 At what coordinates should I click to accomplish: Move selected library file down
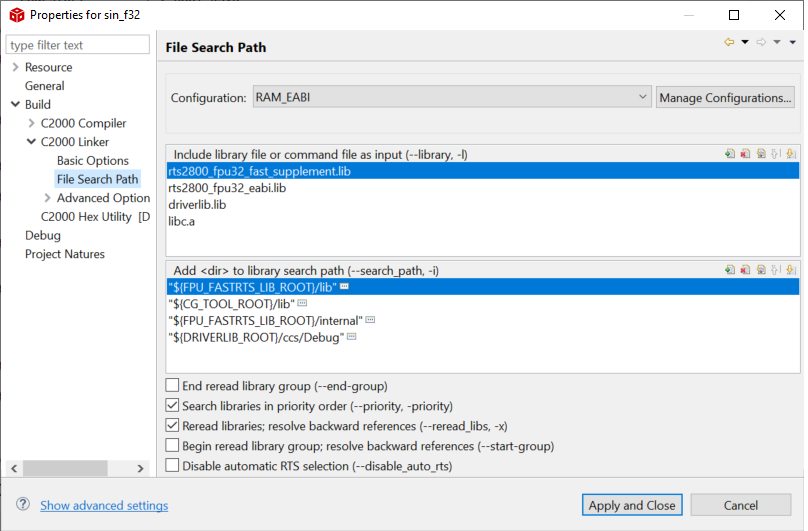[x=790, y=154]
